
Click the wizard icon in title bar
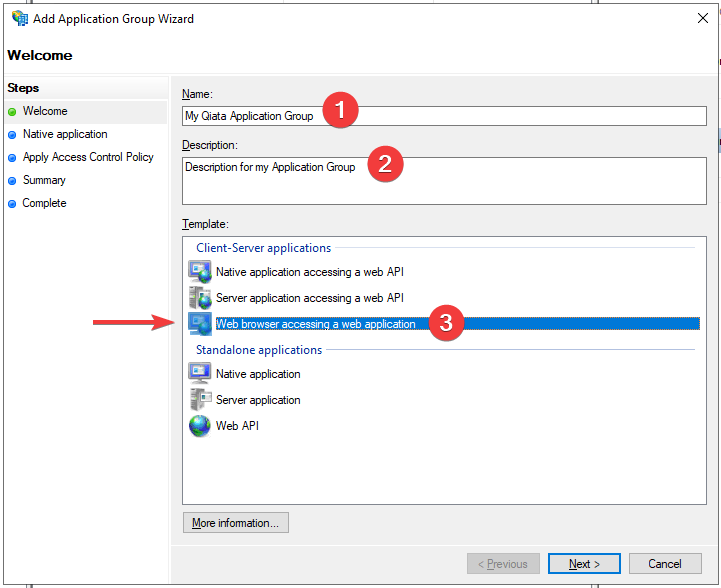19,18
